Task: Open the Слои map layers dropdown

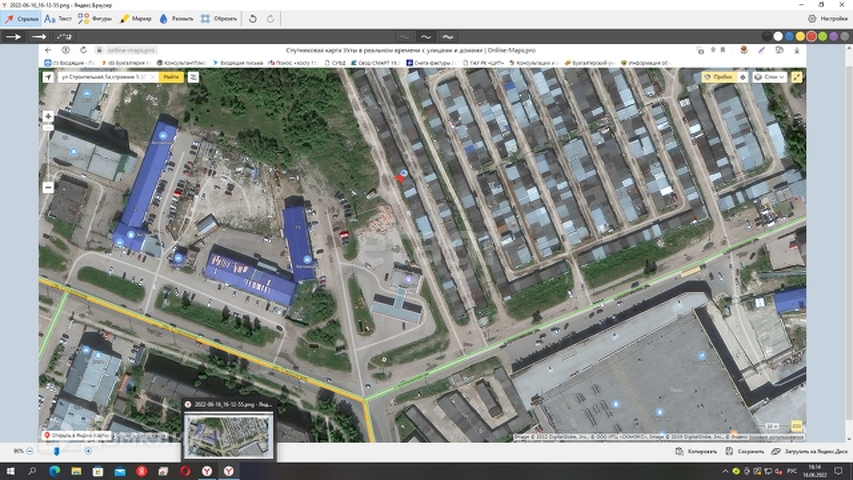Action: pos(770,76)
